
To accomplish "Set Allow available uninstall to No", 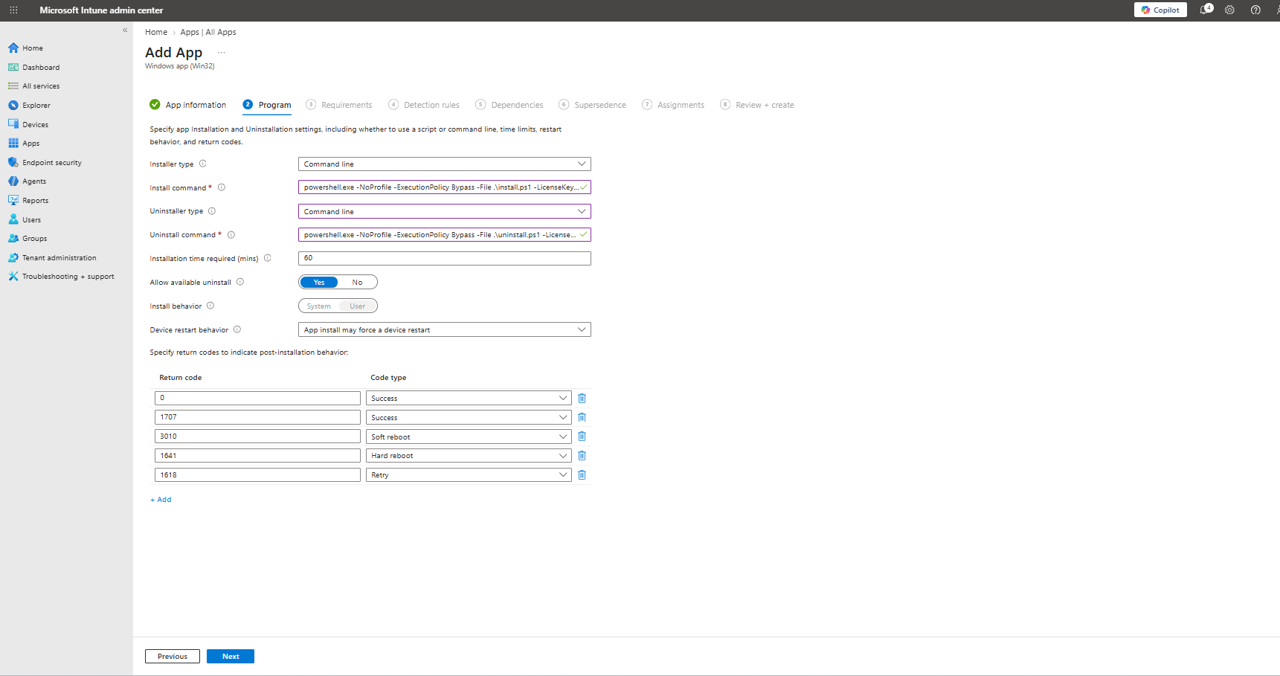I will [x=357, y=282].
